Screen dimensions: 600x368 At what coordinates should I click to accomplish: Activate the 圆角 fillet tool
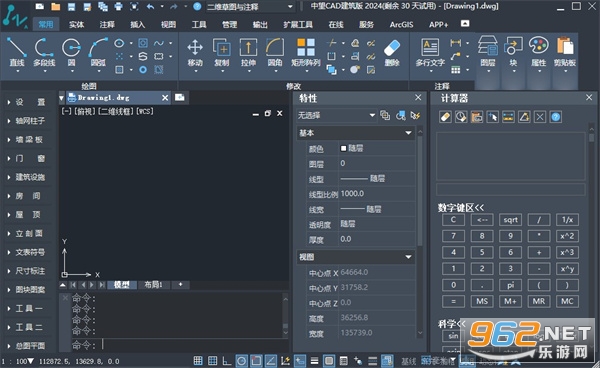[275, 53]
